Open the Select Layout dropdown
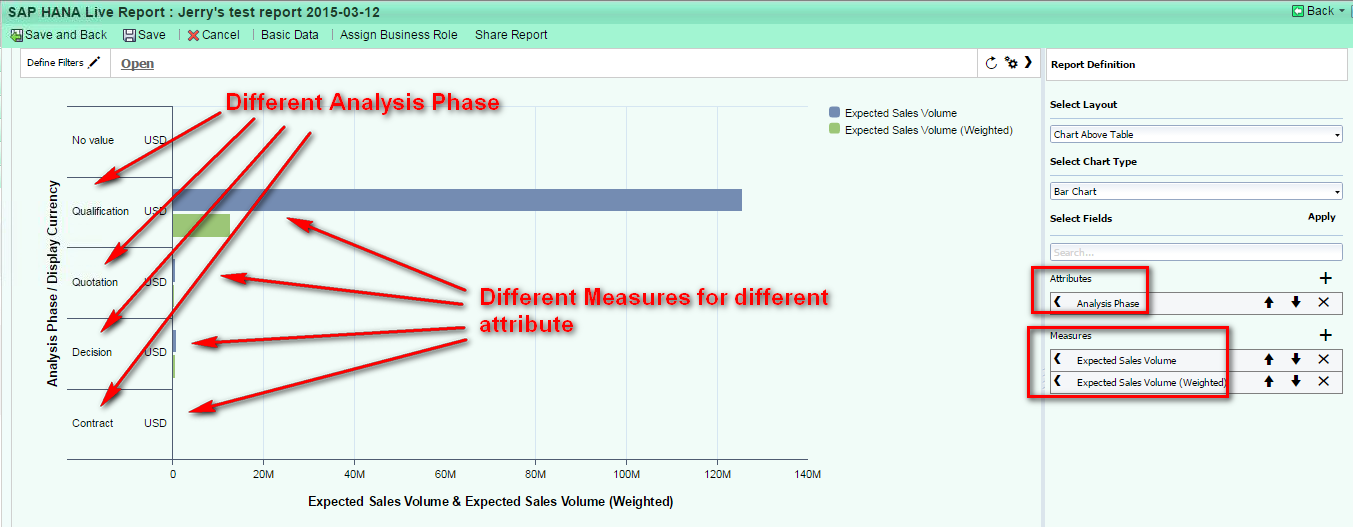Image resolution: width=1353 pixels, height=527 pixels. click(1196, 134)
